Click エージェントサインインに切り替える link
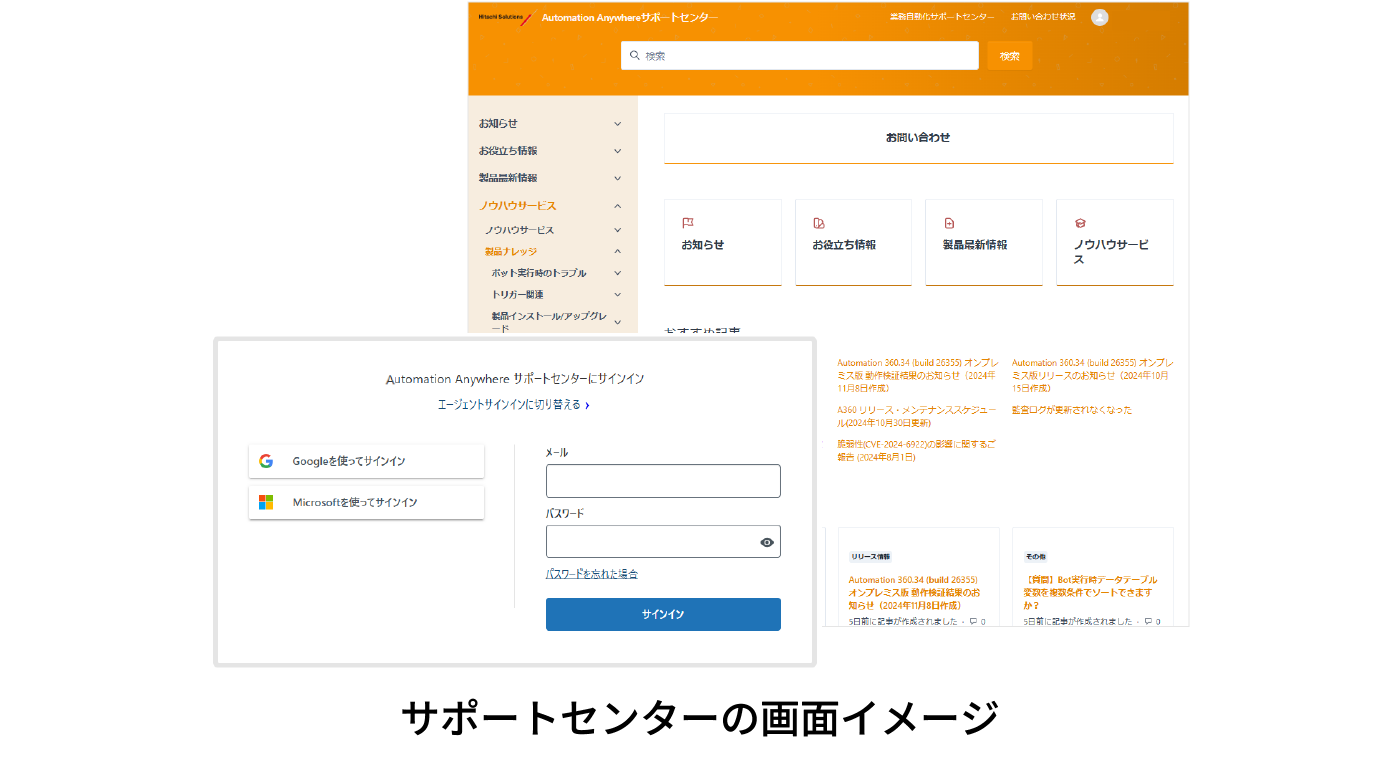This screenshot has width=1400, height=768. coord(514,405)
